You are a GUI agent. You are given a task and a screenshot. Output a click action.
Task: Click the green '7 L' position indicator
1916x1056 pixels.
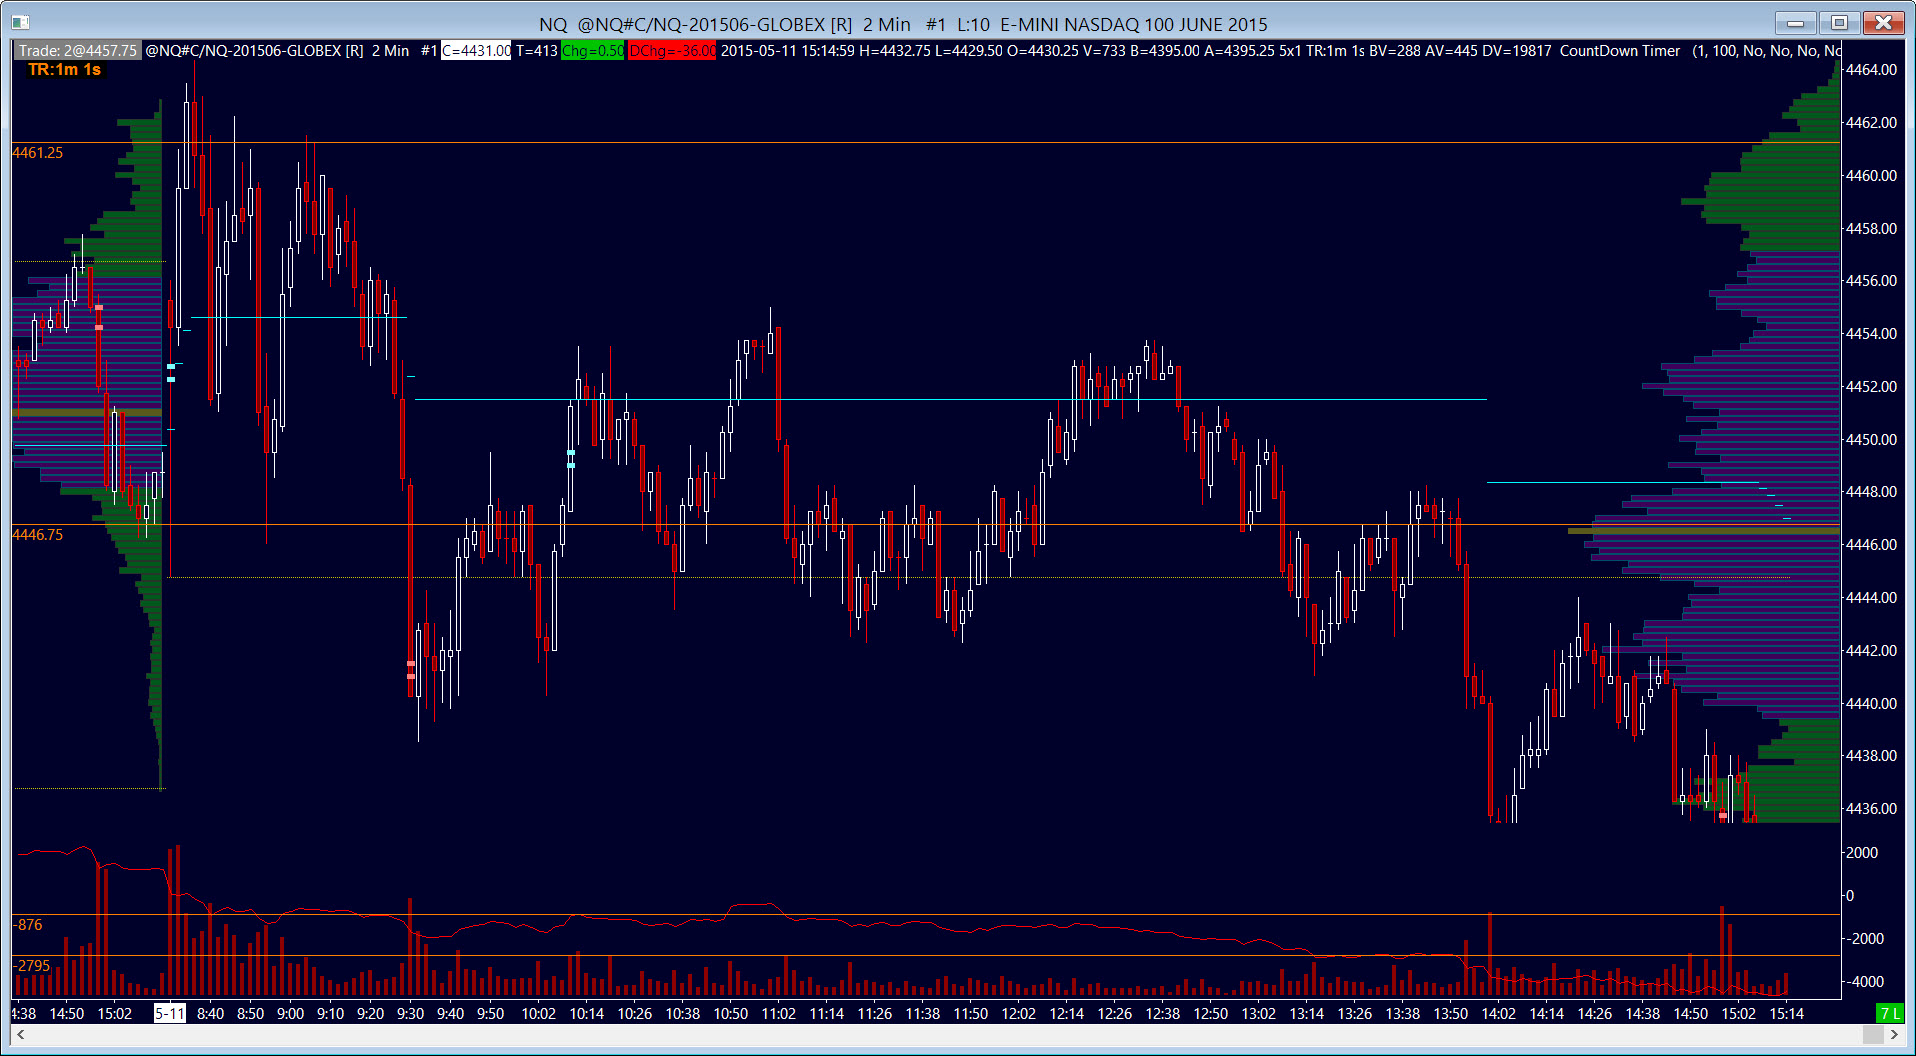click(1889, 1013)
